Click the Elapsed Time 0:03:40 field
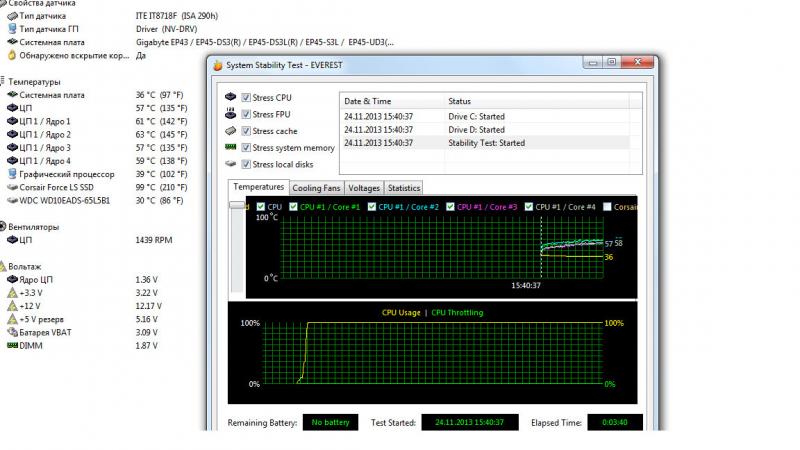 615,422
